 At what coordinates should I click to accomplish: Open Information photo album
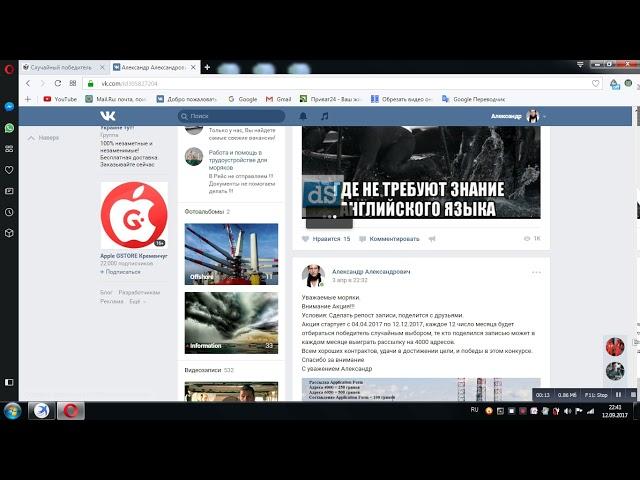(231, 323)
